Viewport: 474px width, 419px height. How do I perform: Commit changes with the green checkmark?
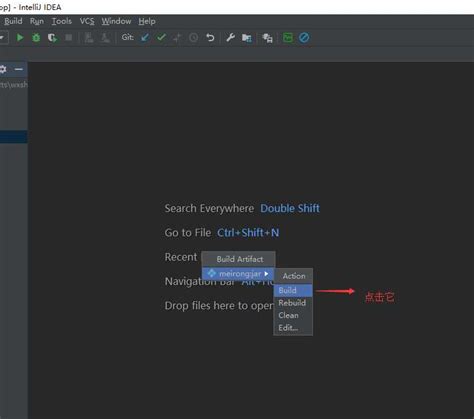[x=161, y=37]
